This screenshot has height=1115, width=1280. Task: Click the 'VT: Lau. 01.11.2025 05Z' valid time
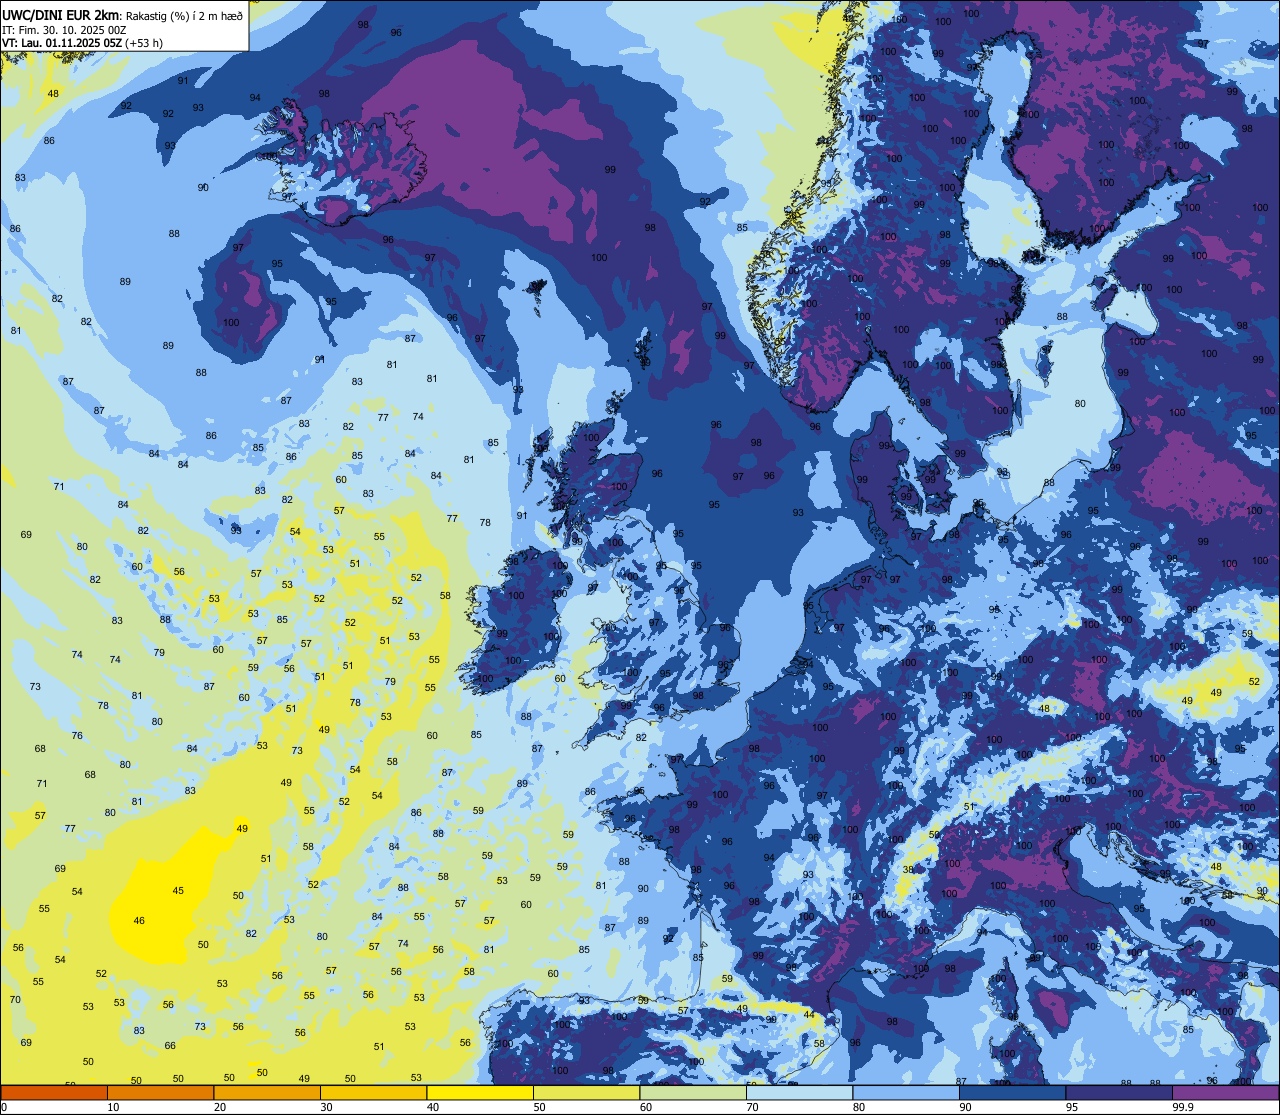pyautogui.click(x=62, y=43)
